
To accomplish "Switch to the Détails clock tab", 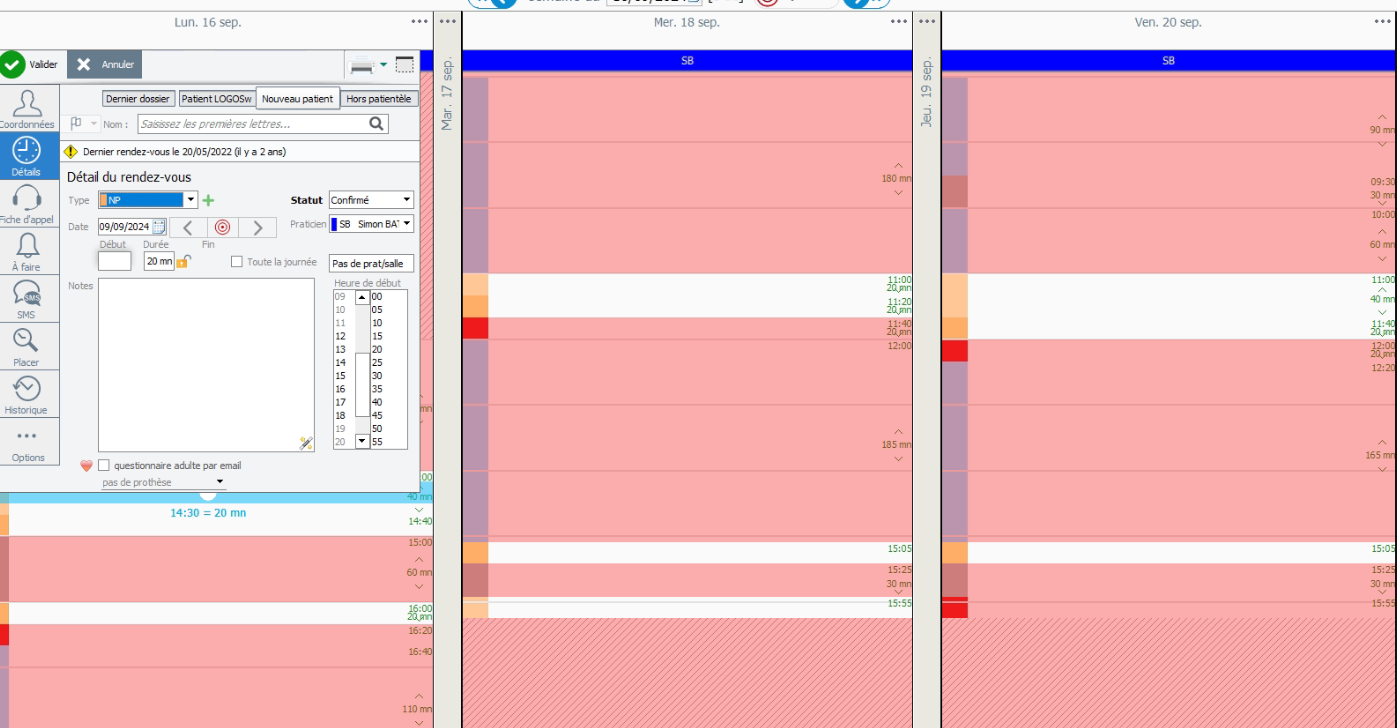I will point(27,156).
